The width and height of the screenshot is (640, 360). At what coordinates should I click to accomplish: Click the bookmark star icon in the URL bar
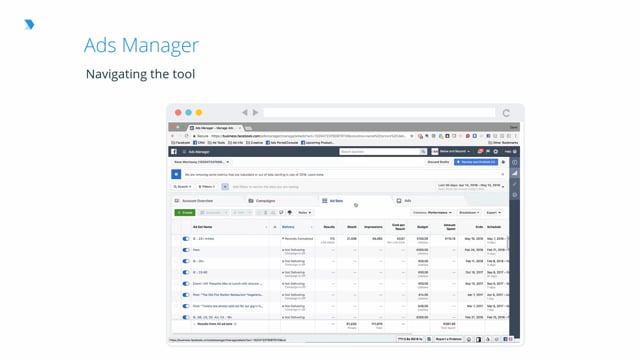(411, 136)
